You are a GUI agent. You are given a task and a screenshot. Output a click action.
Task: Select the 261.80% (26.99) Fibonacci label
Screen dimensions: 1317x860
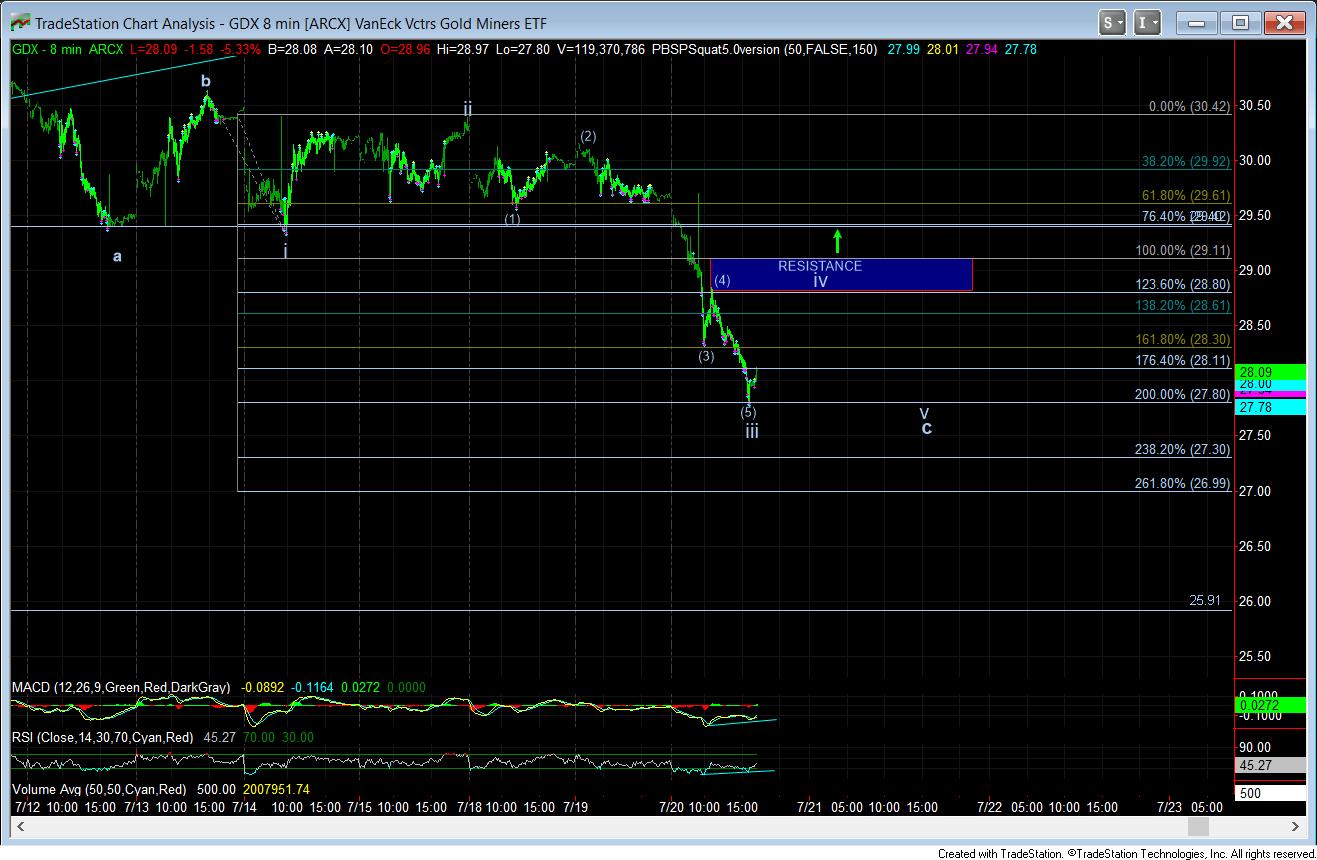coord(1183,484)
